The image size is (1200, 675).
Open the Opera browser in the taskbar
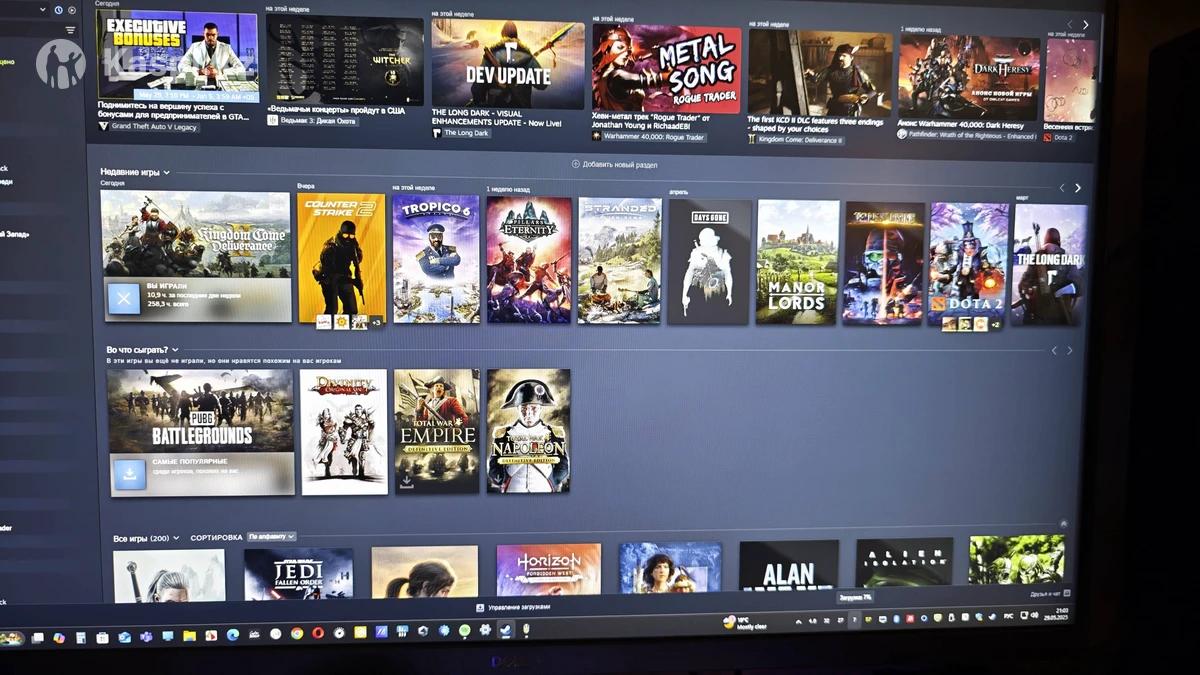click(x=318, y=633)
